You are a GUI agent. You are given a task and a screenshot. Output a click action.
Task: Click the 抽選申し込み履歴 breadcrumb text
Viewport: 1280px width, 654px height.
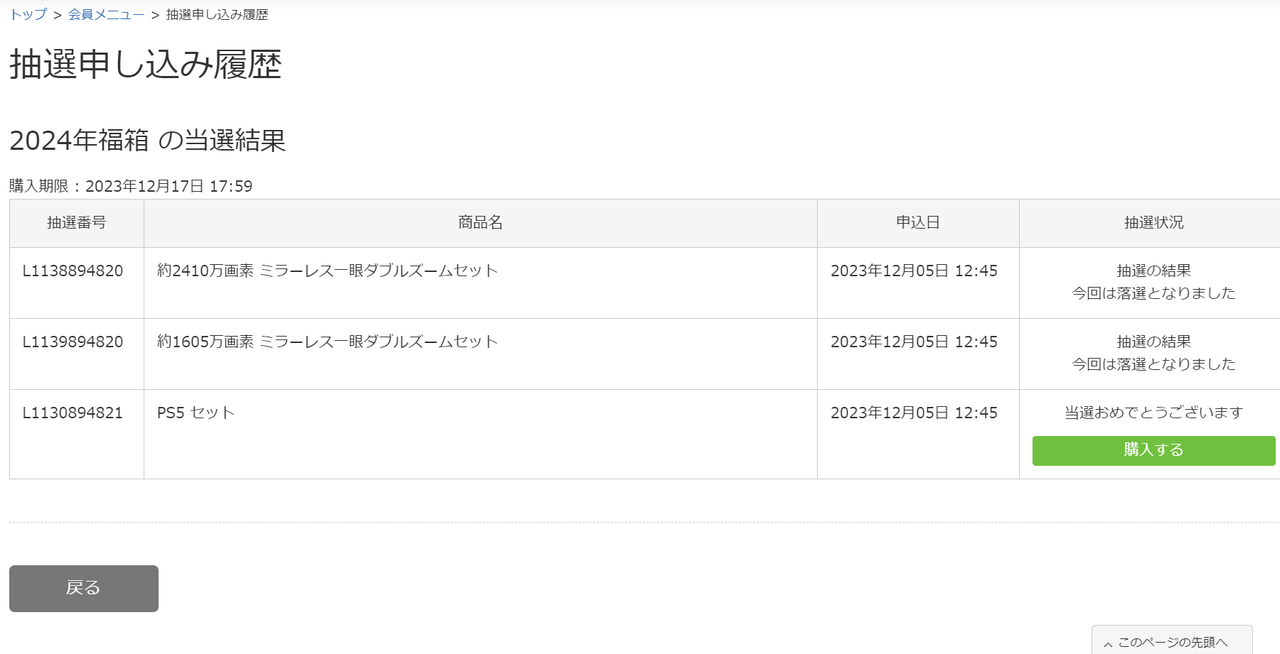(217, 15)
